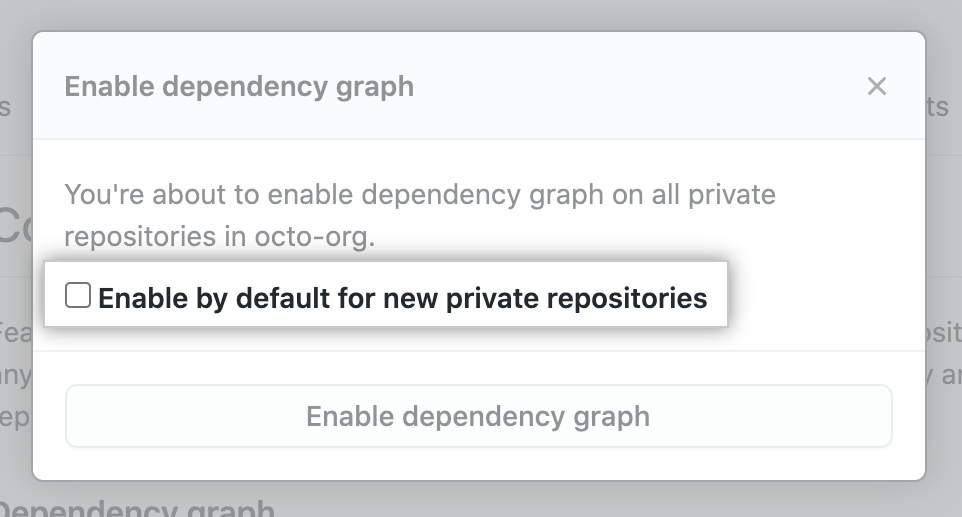Screen dimensions: 962x517
Task: Click the blank dialog area right of the checkbox row
Action: 820,298
